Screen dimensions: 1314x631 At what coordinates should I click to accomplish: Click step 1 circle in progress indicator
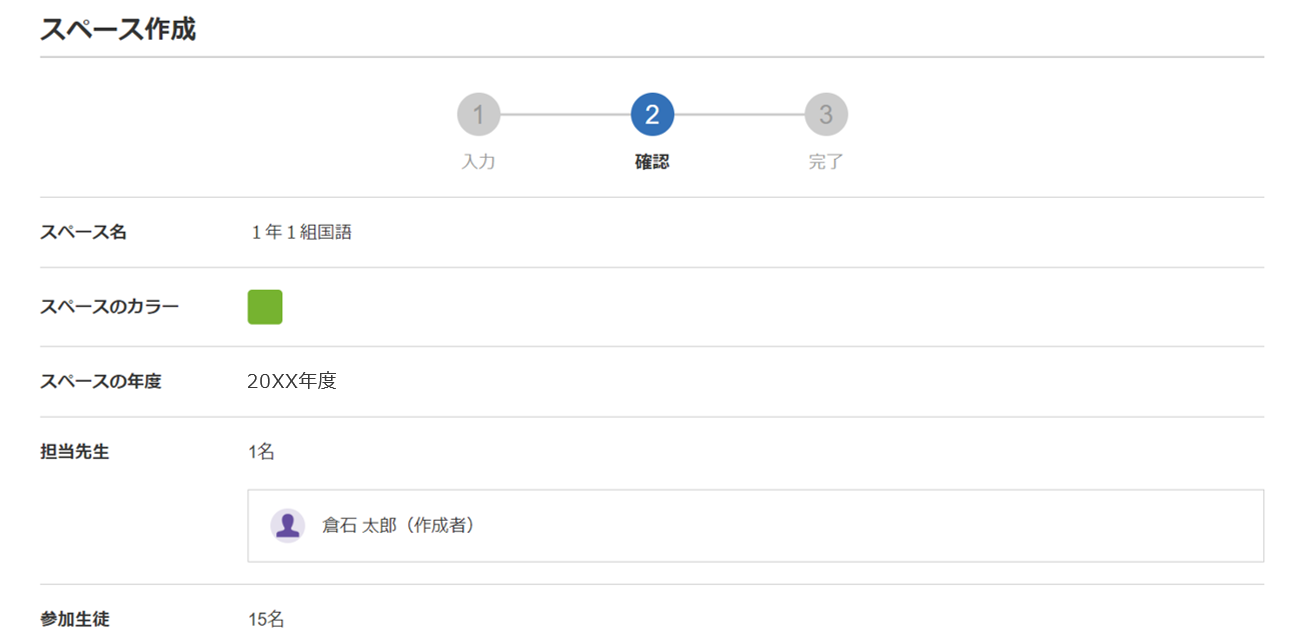coord(478,115)
